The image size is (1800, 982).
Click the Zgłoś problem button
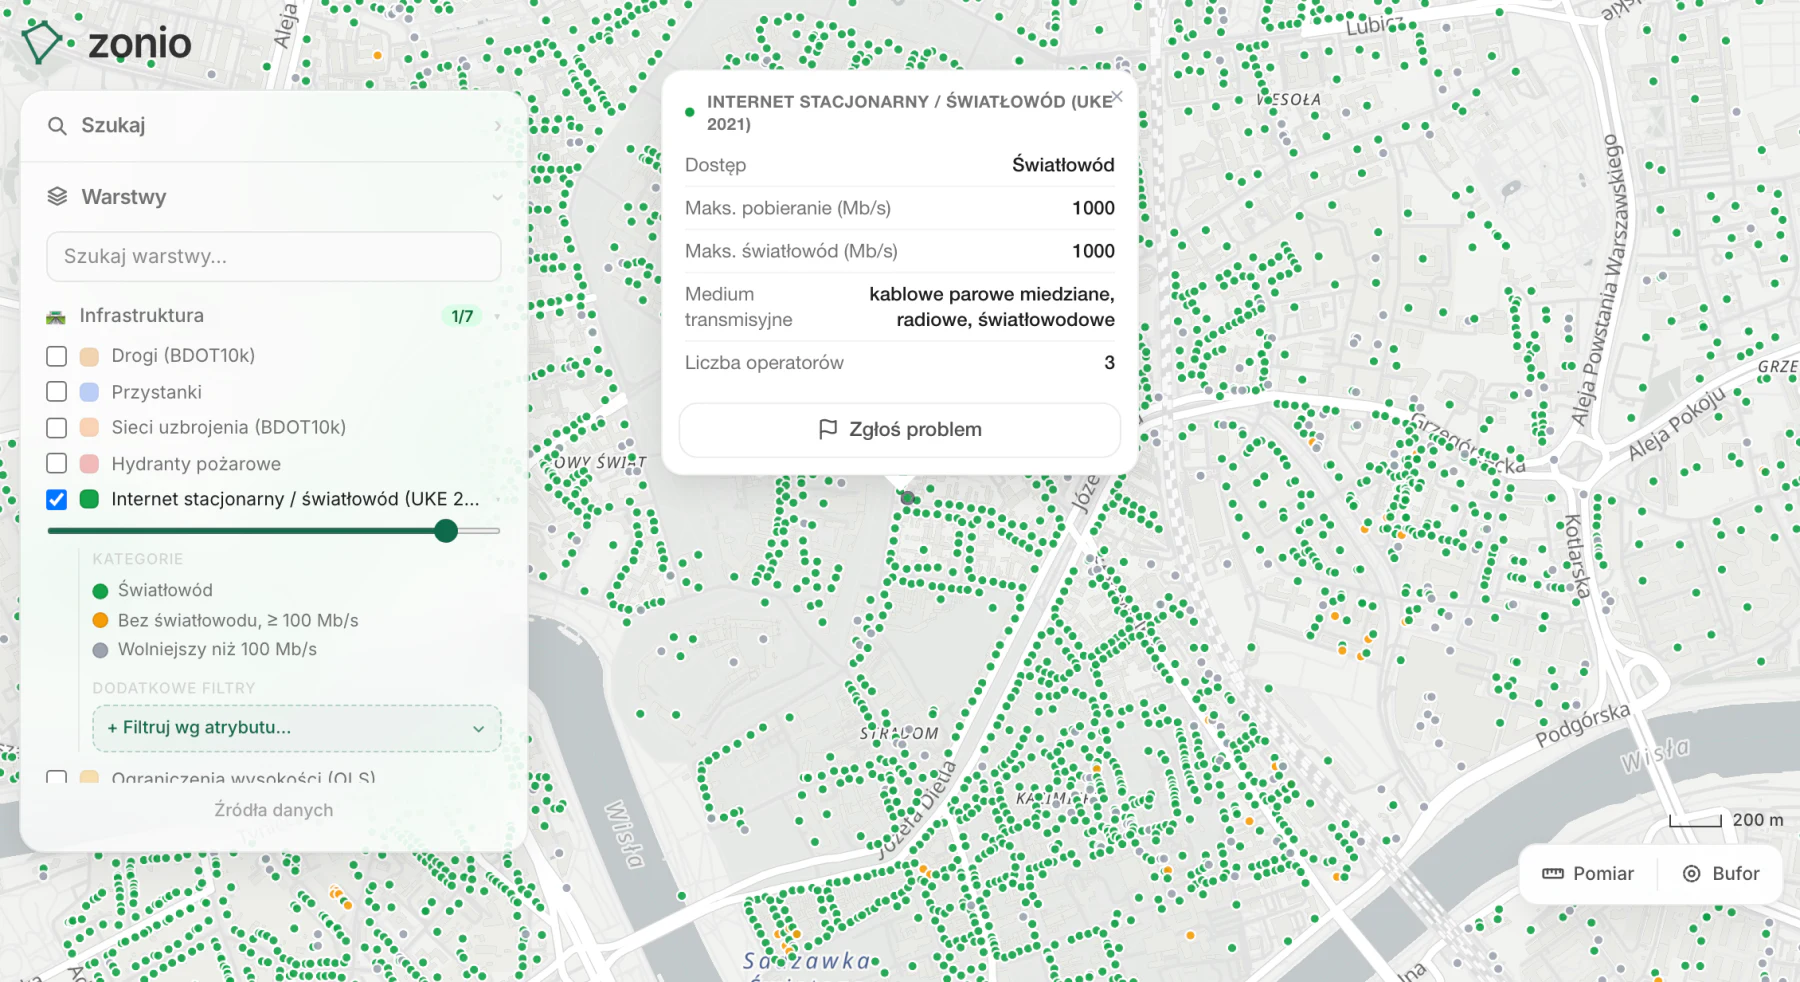tap(899, 430)
